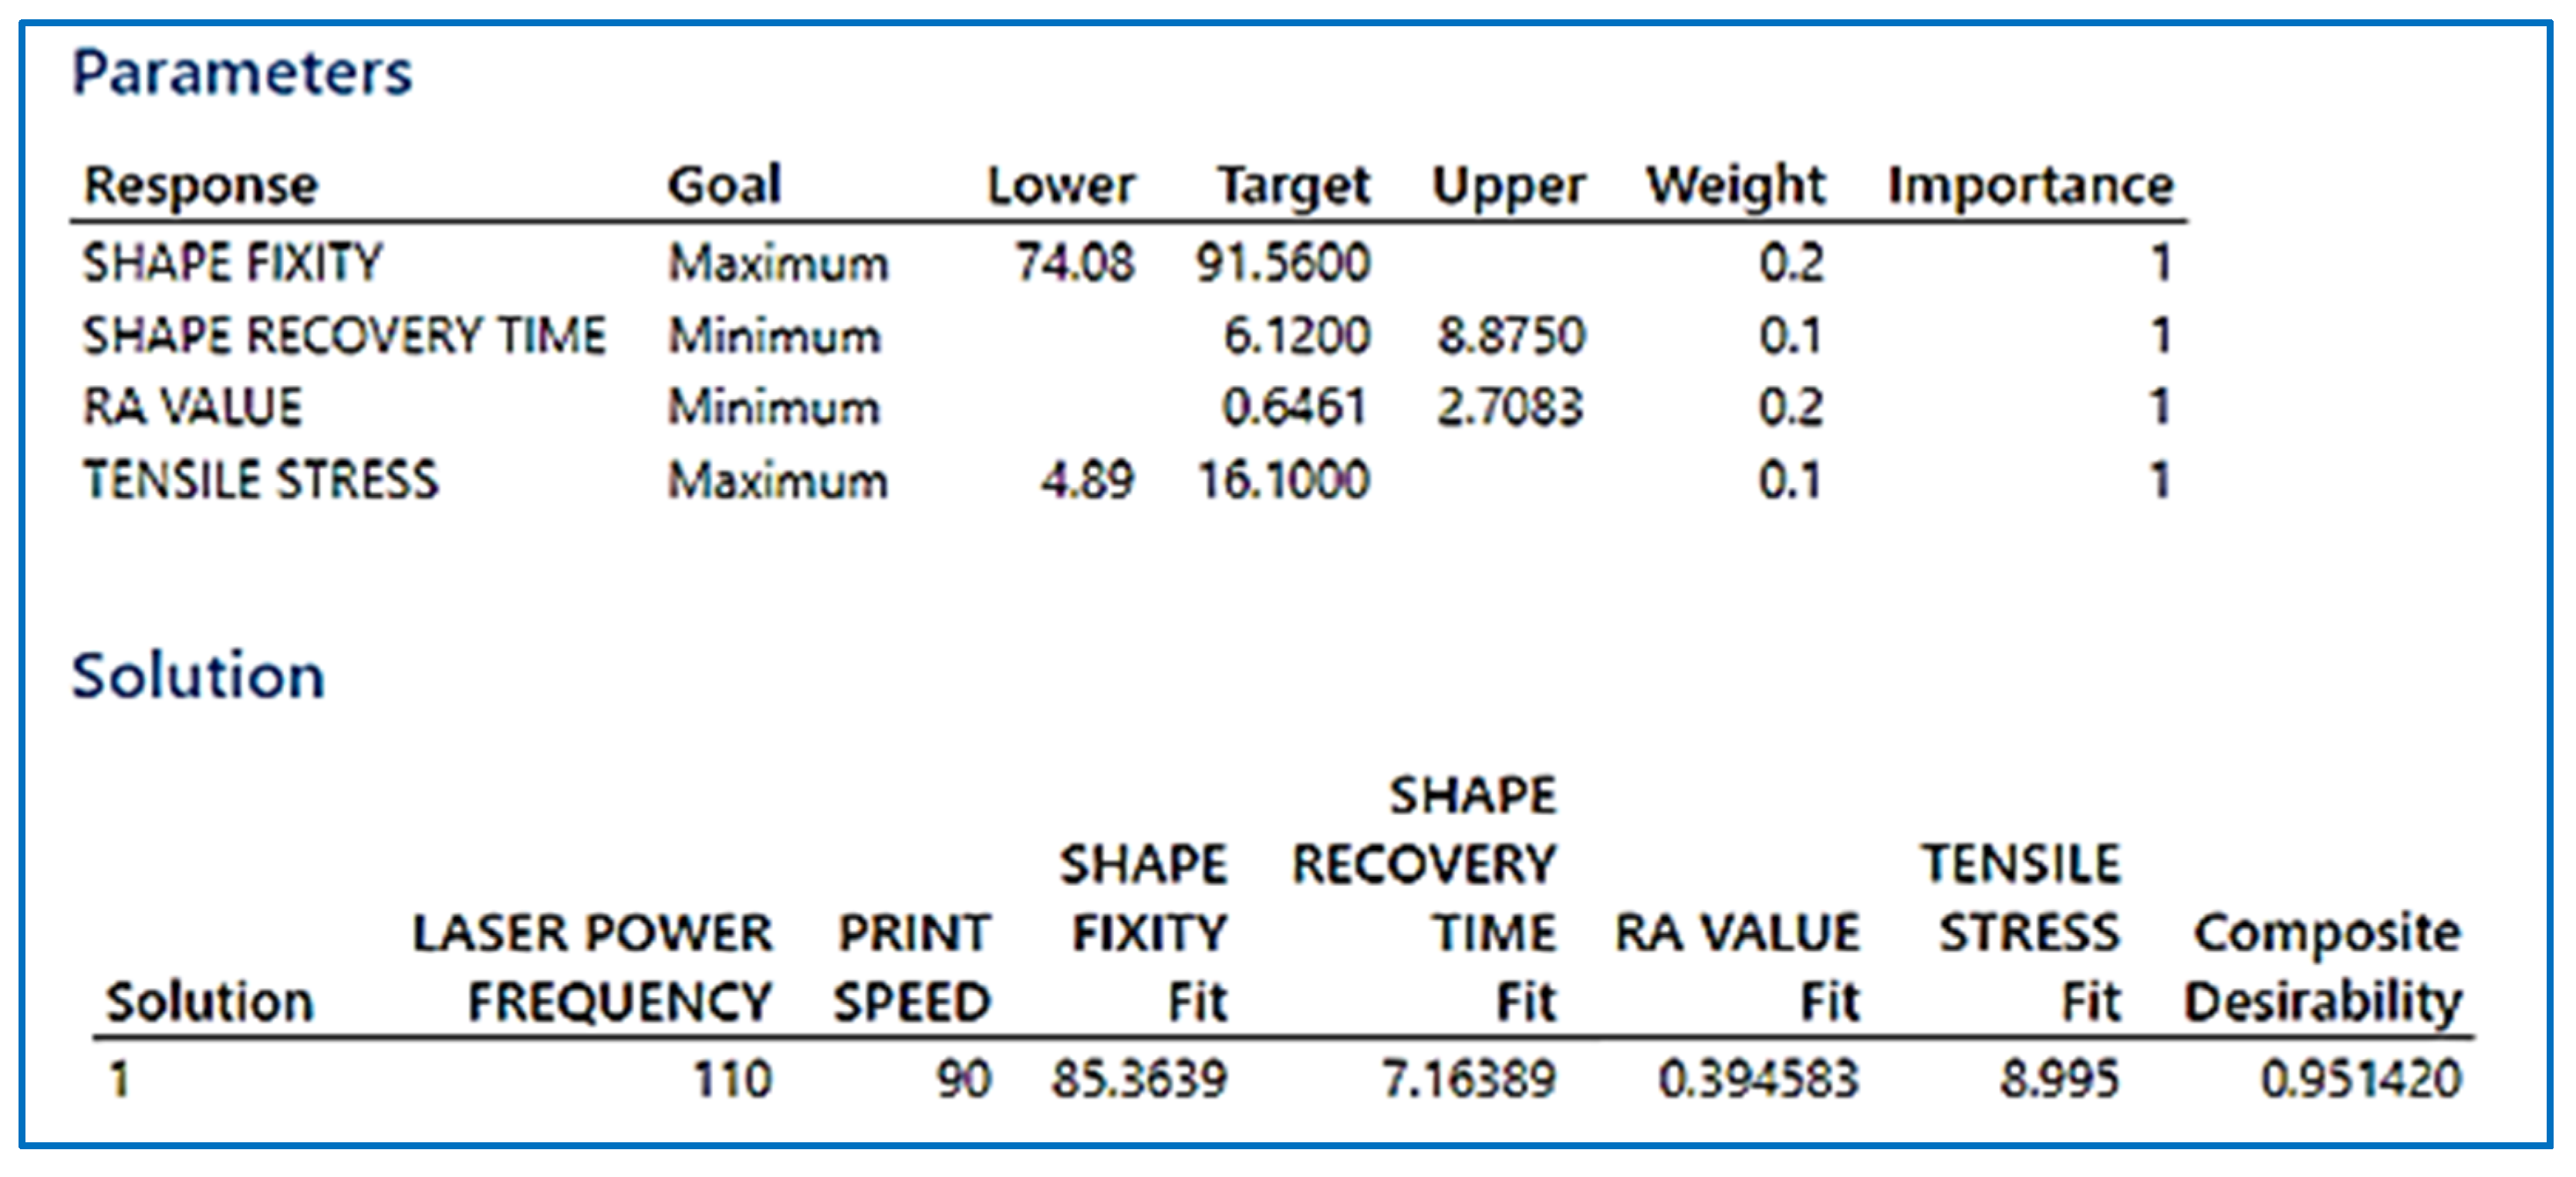Viewport: 2576px width, 1177px height.
Task: Select the TENSILE STRESS lower value 4.89
Action: (1087, 479)
